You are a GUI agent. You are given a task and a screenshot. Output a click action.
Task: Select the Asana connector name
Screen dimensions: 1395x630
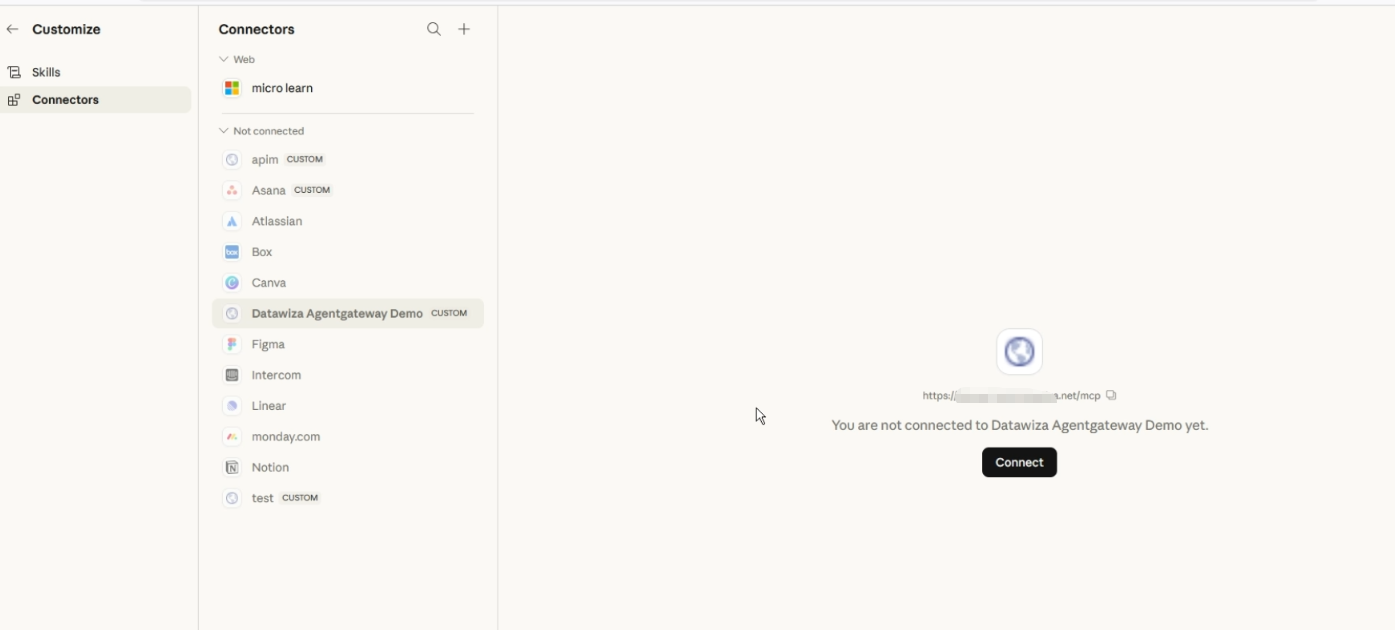[x=269, y=190]
